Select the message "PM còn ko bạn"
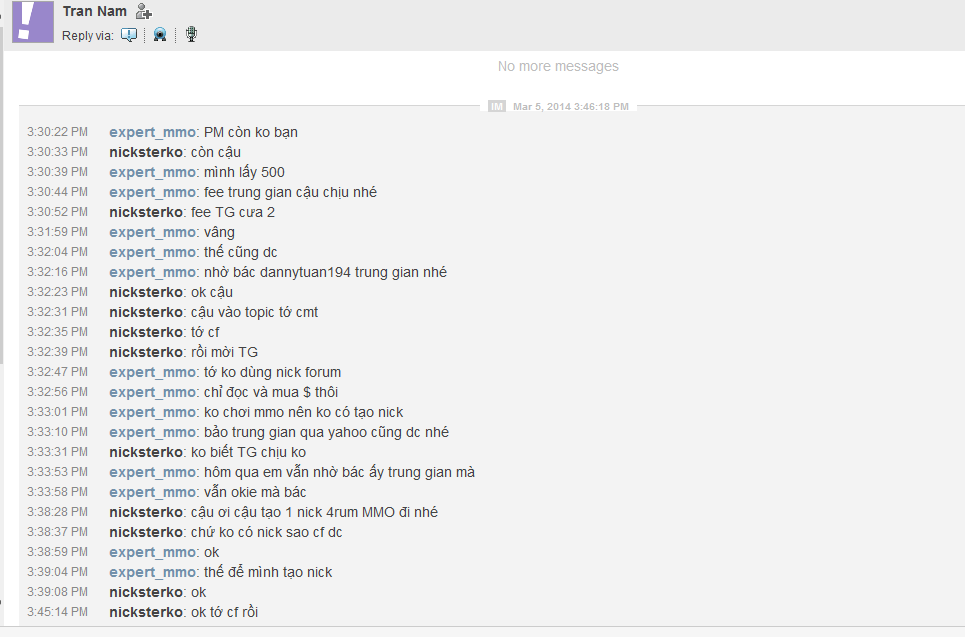The width and height of the screenshot is (965, 637). coord(250,132)
